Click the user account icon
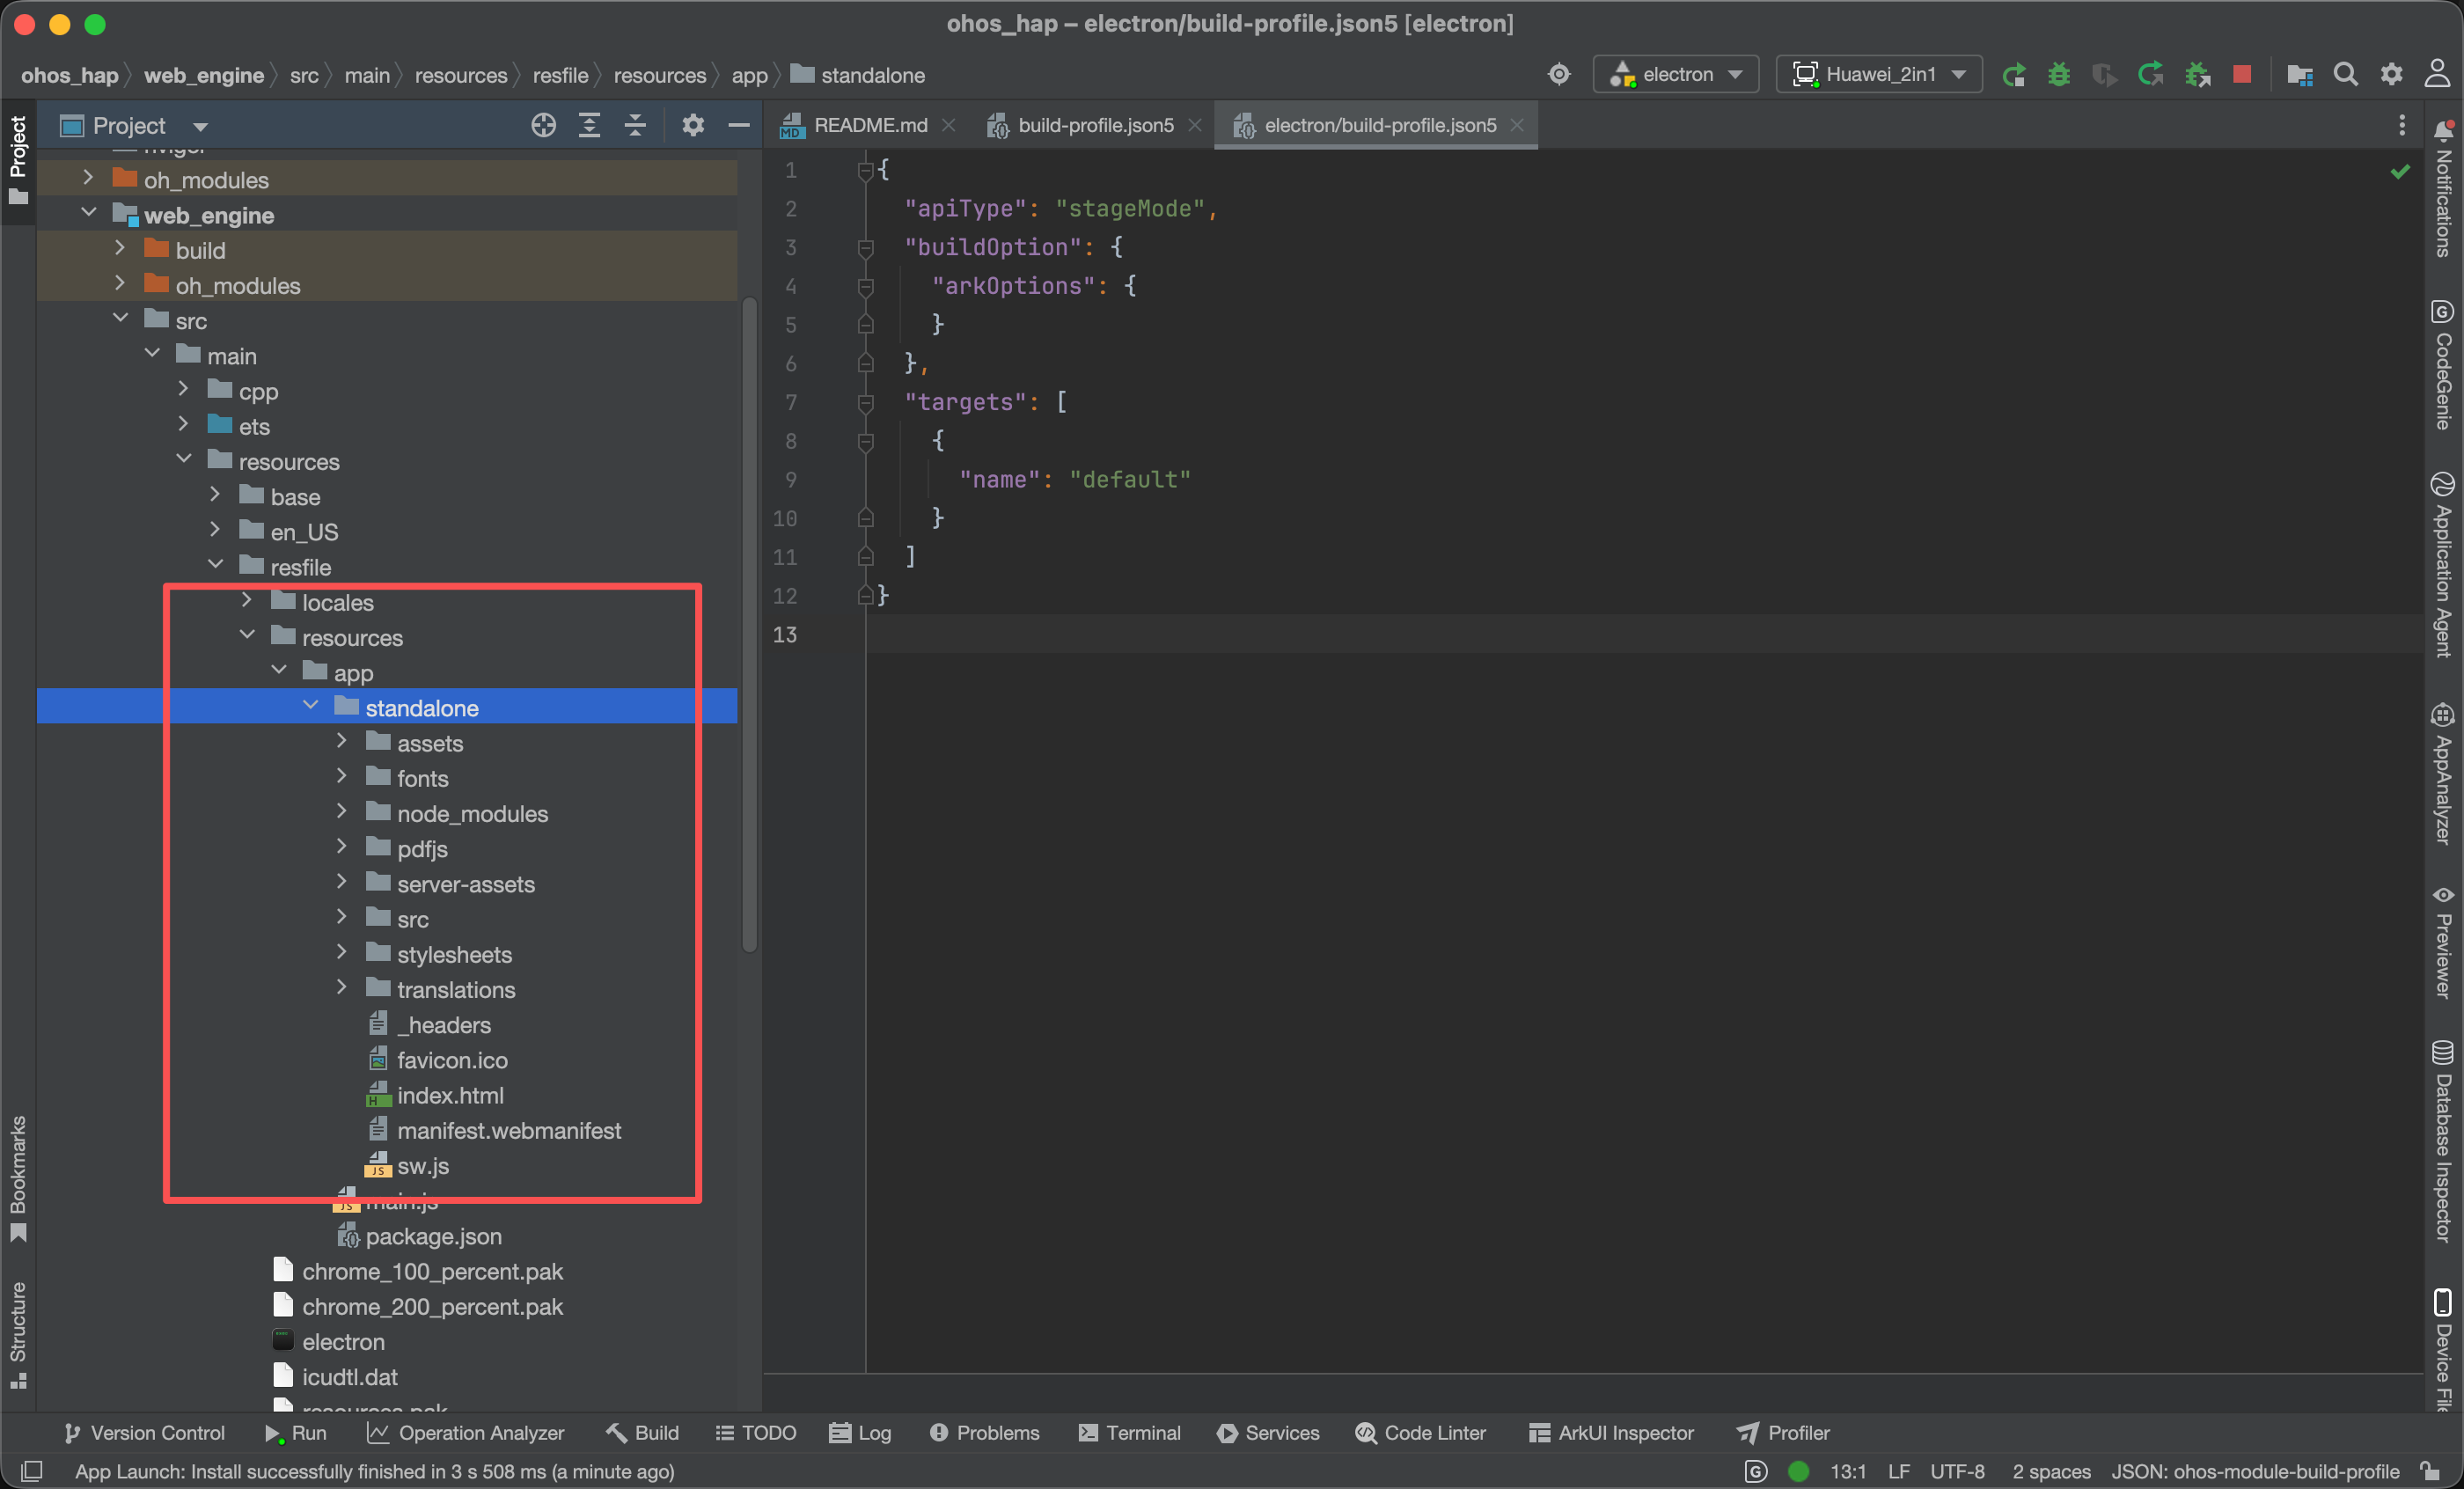The width and height of the screenshot is (2464, 1489). (x=2437, y=75)
